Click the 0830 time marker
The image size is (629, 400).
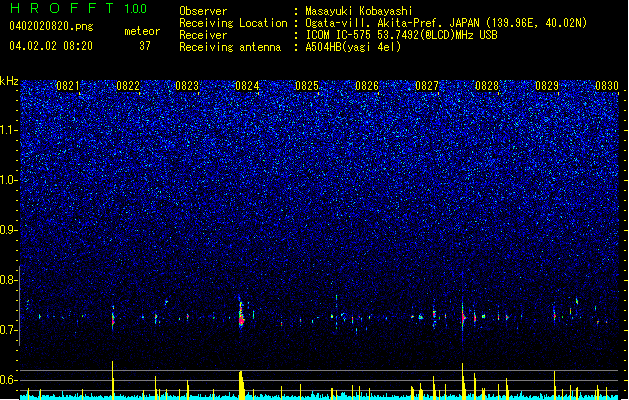(607, 86)
